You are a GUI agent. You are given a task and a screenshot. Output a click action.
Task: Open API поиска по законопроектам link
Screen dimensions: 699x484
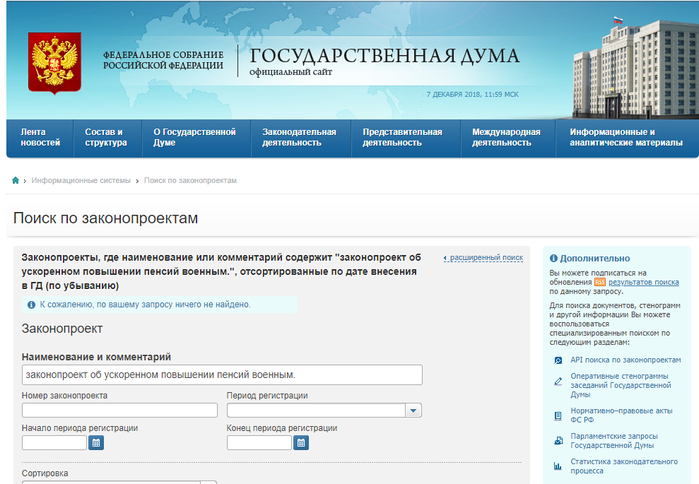point(625,360)
